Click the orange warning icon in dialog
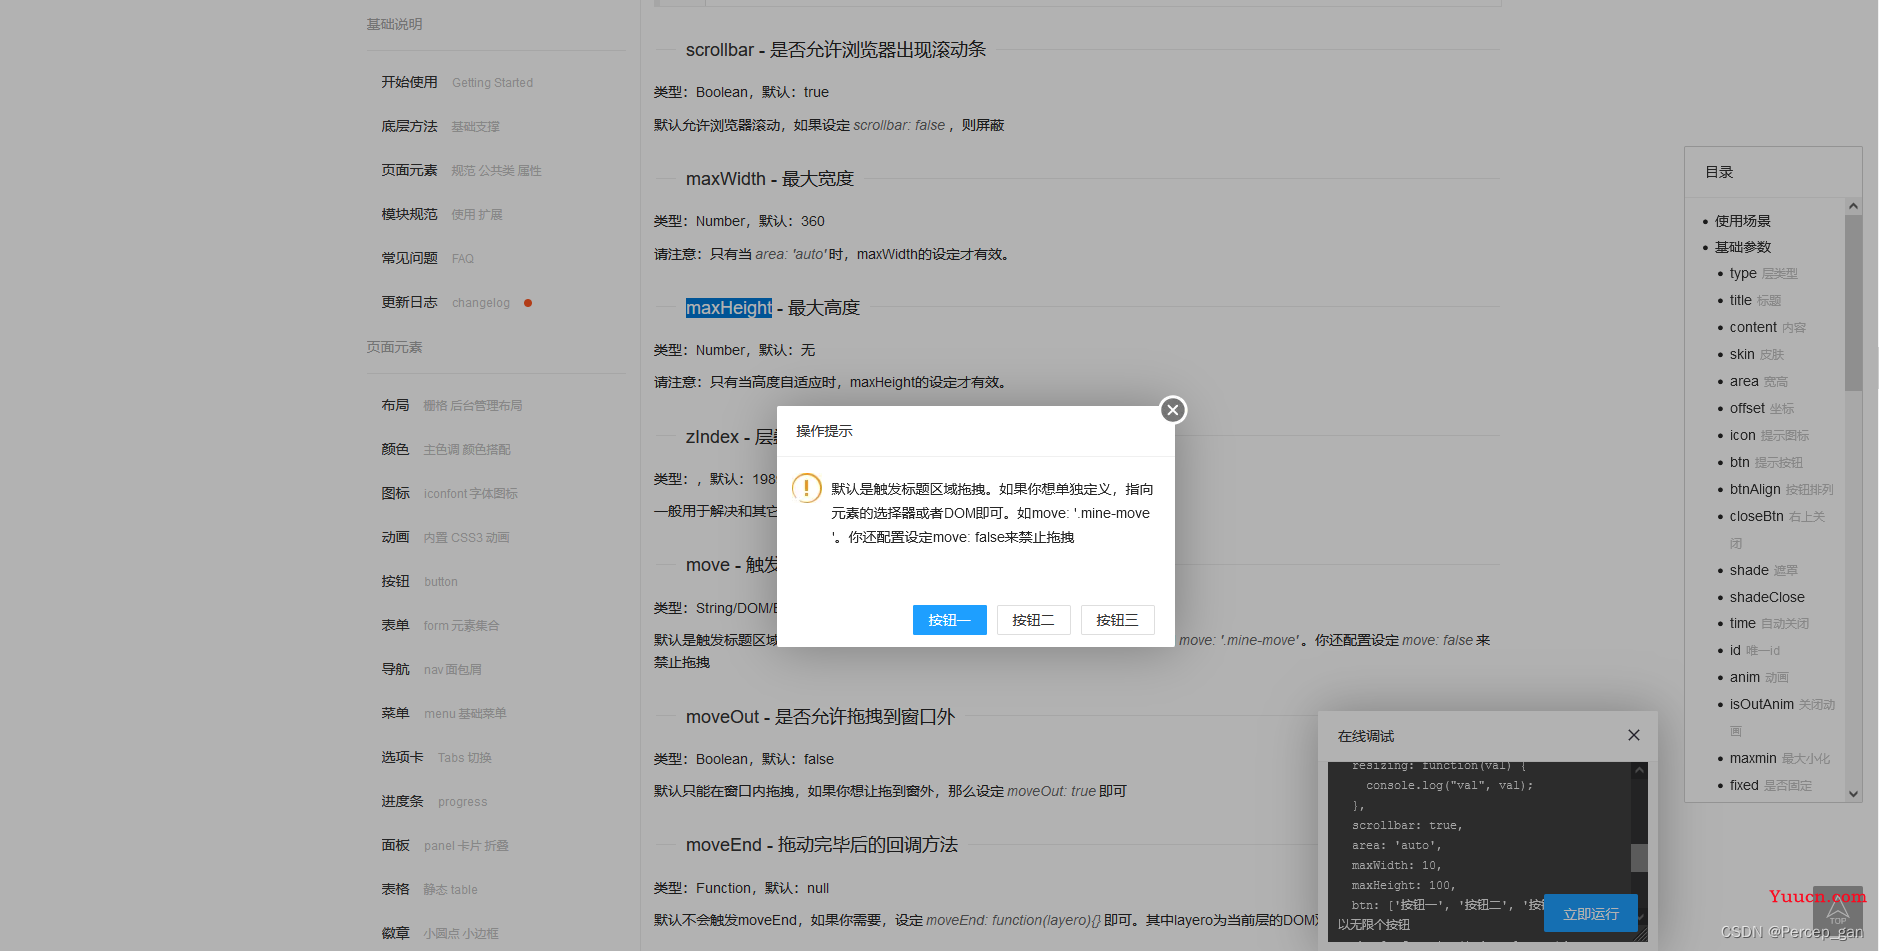The height and width of the screenshot is (951, 1879). click(806, 488)
